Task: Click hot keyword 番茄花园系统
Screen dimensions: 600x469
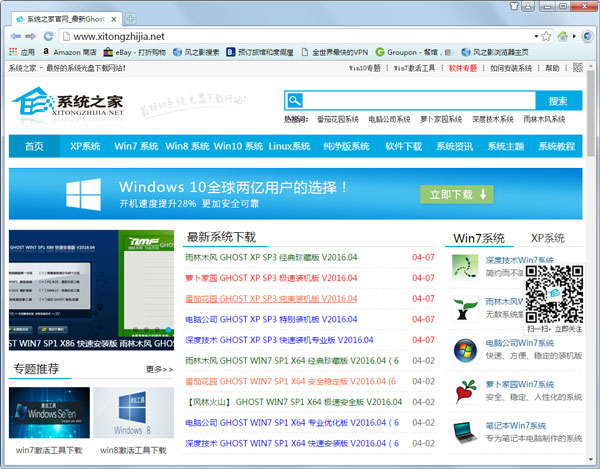Action: (x=338, y=119)
